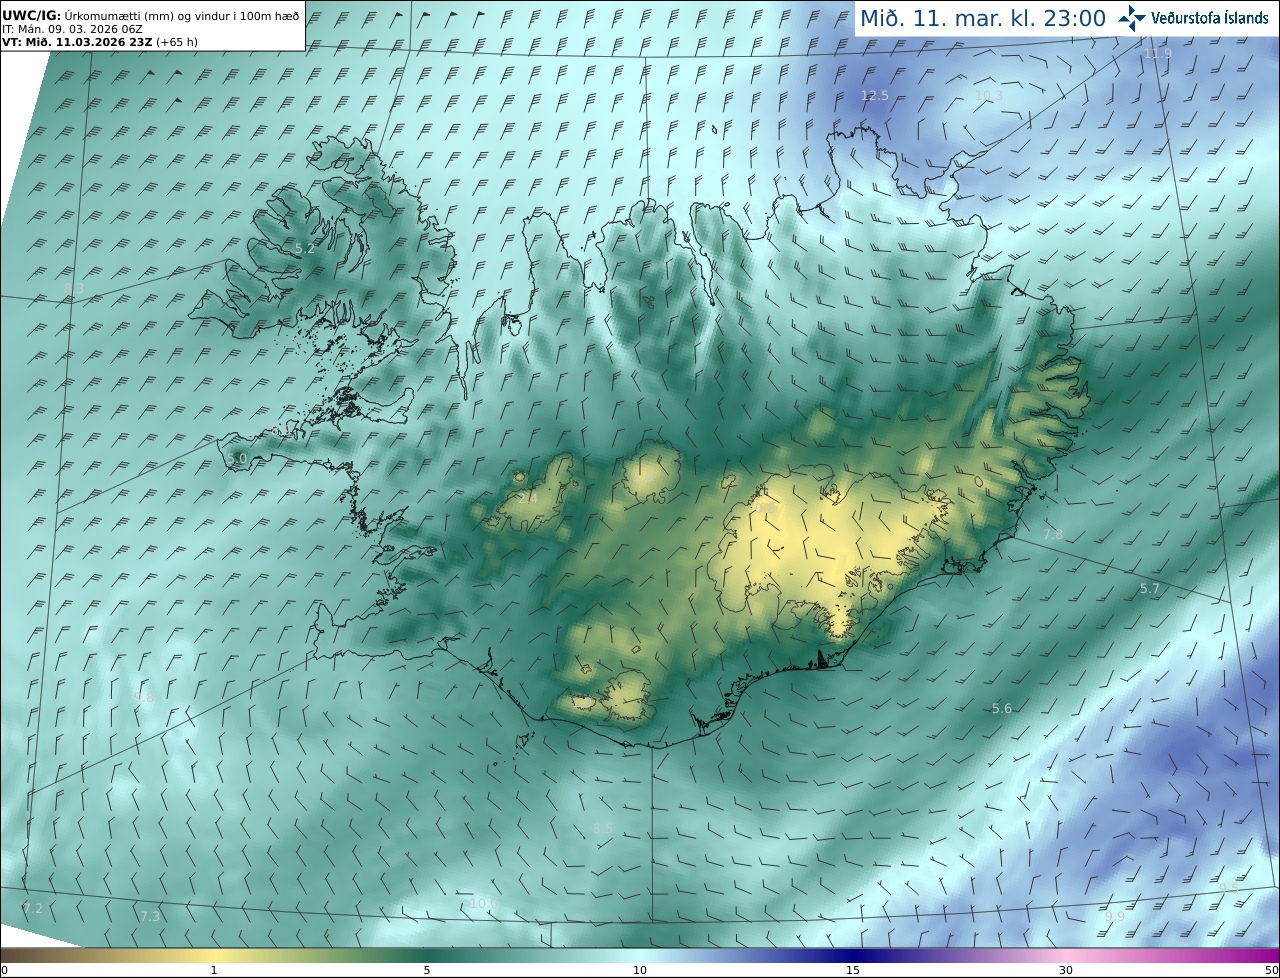Click the 10.3 value label on the map
The width and height of the screenshot is (1280, 978).
tap(988, 96)
